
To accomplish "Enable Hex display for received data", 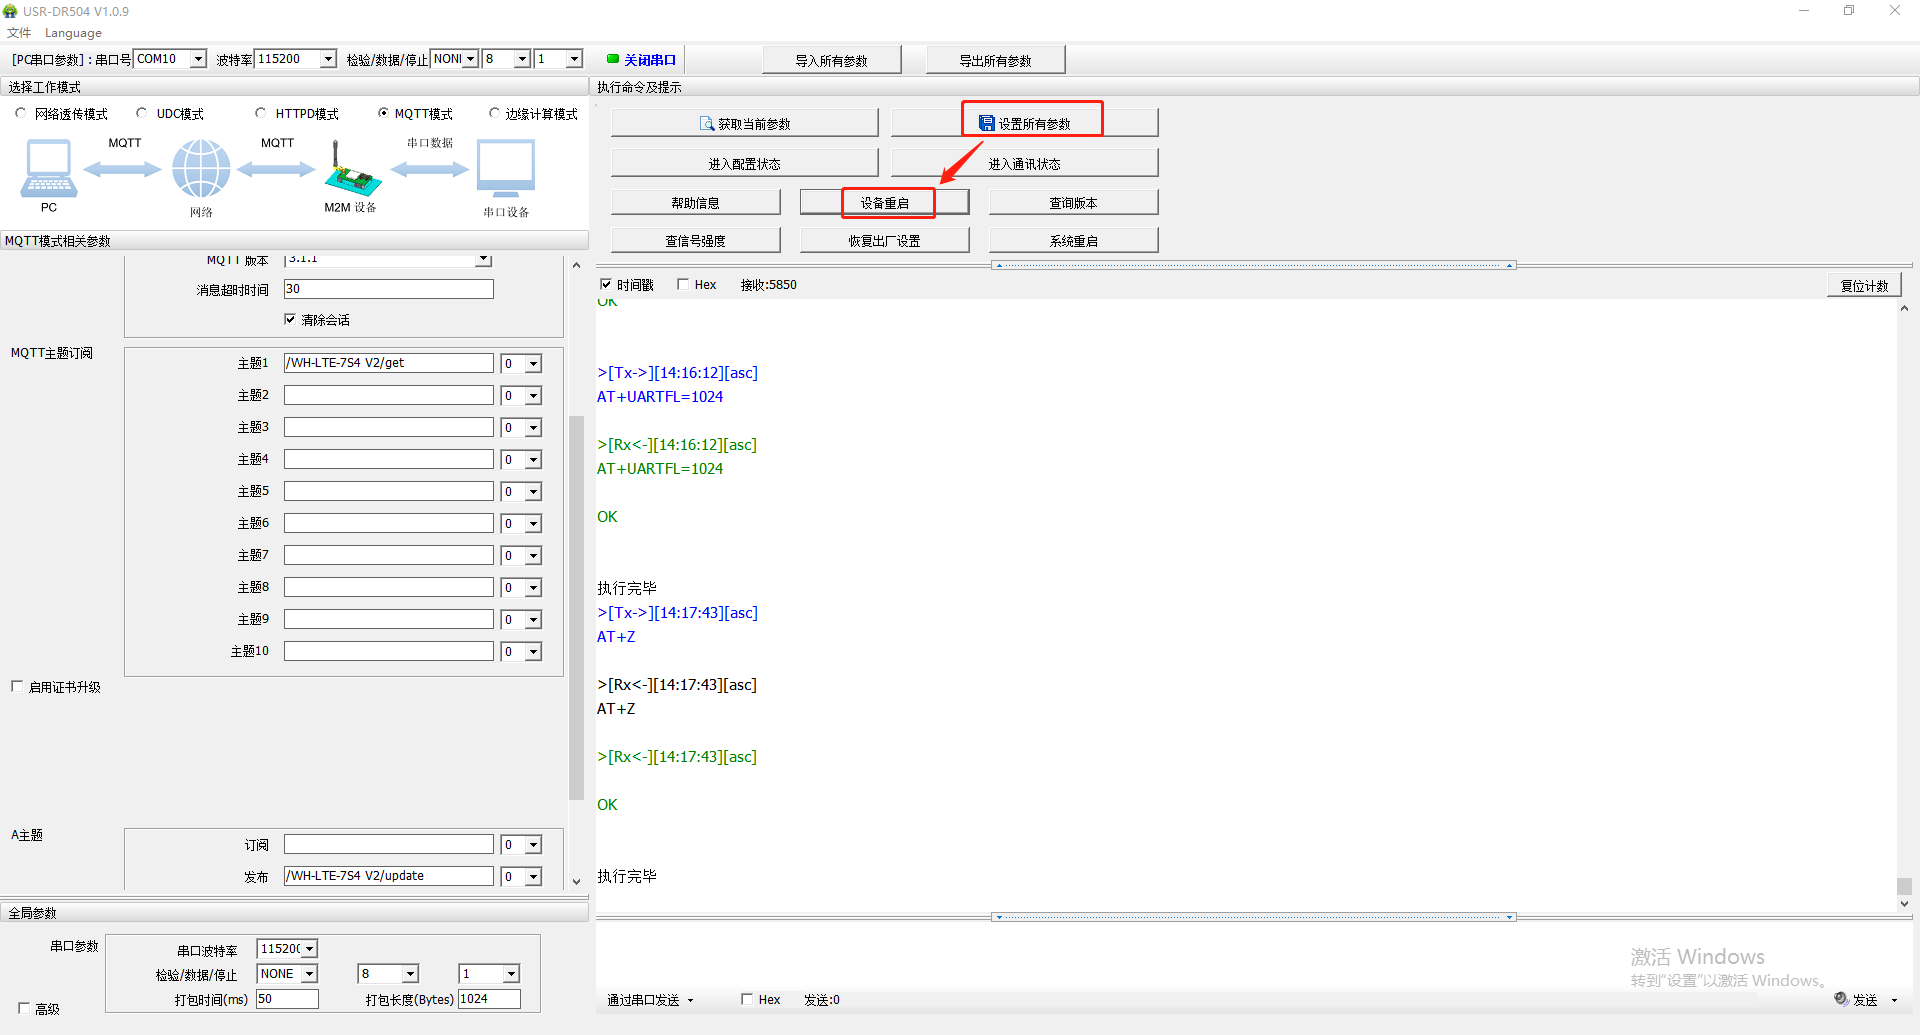I will tap(683, 284).
